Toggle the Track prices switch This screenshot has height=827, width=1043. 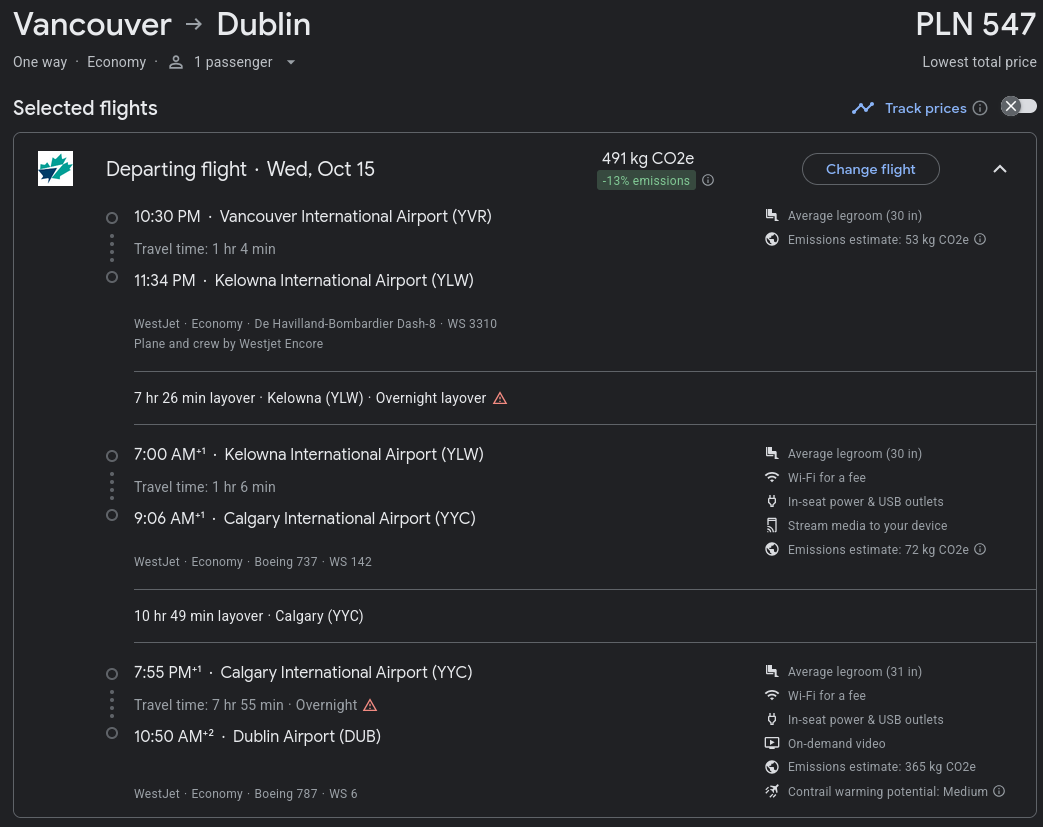pyautogui.click(x=1019, y=106)
